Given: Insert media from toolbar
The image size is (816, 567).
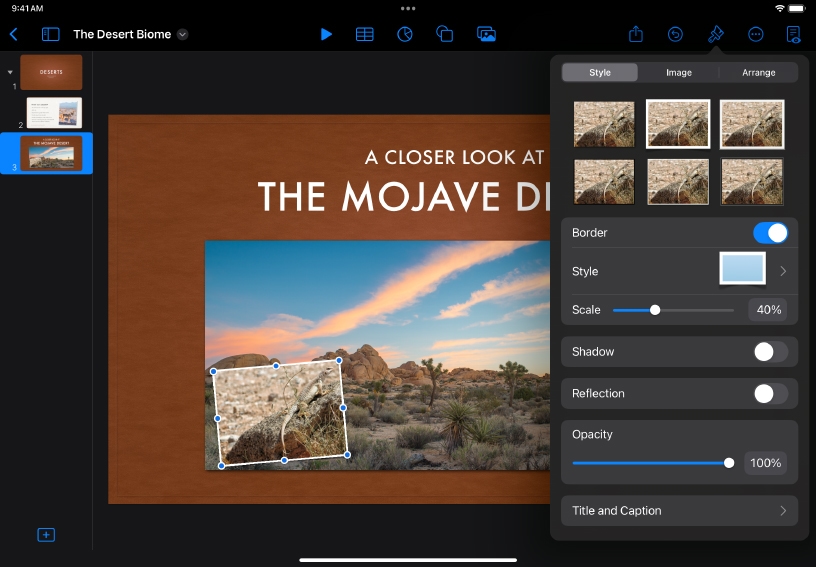Looking at the screenshot, I should [x=486, y=34].
